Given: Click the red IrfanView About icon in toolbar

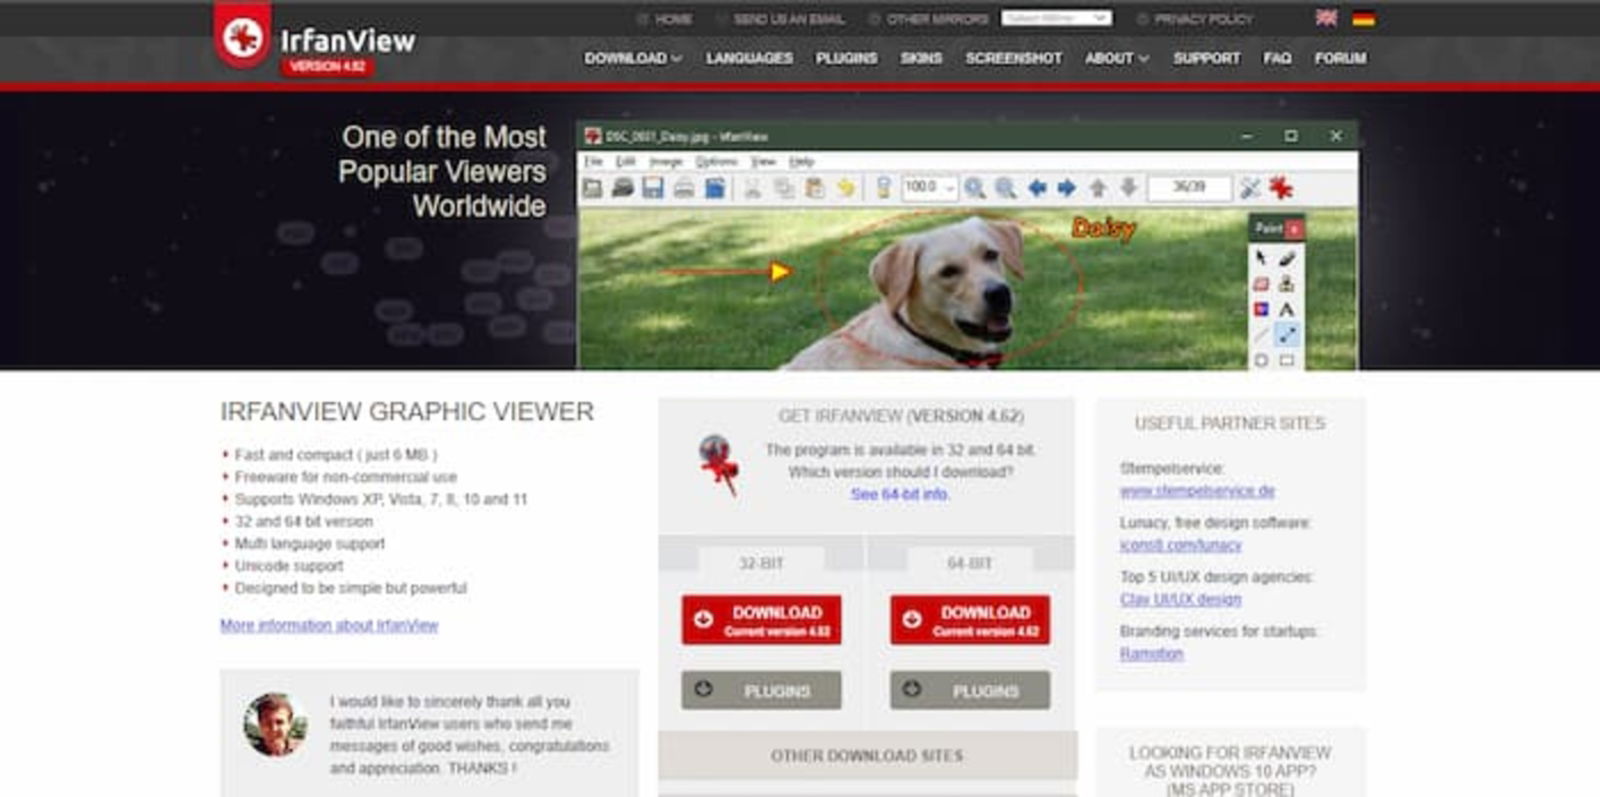Looking at the screenshot, I should click(x=1281, y=187).
